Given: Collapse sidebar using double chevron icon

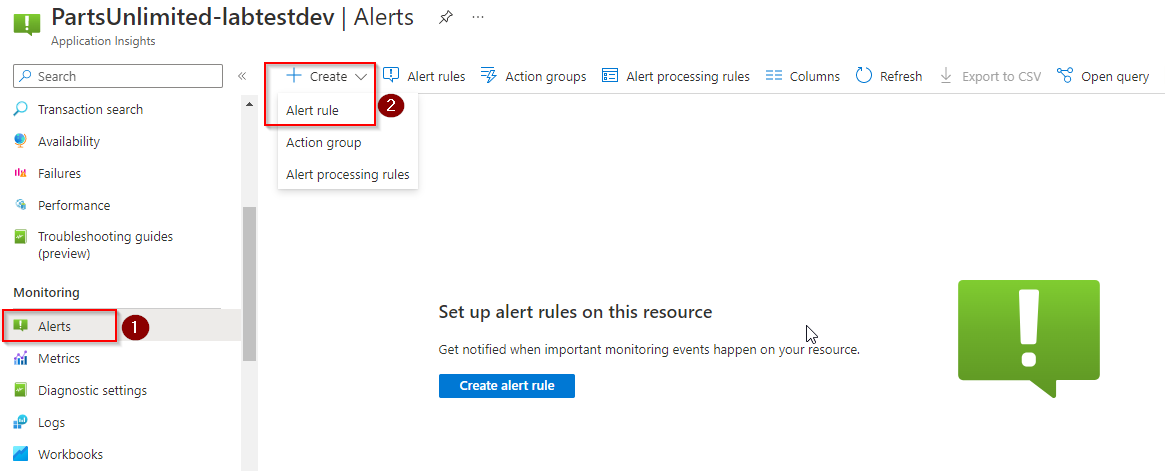Looking at the screenshot, I should [241, 77].
